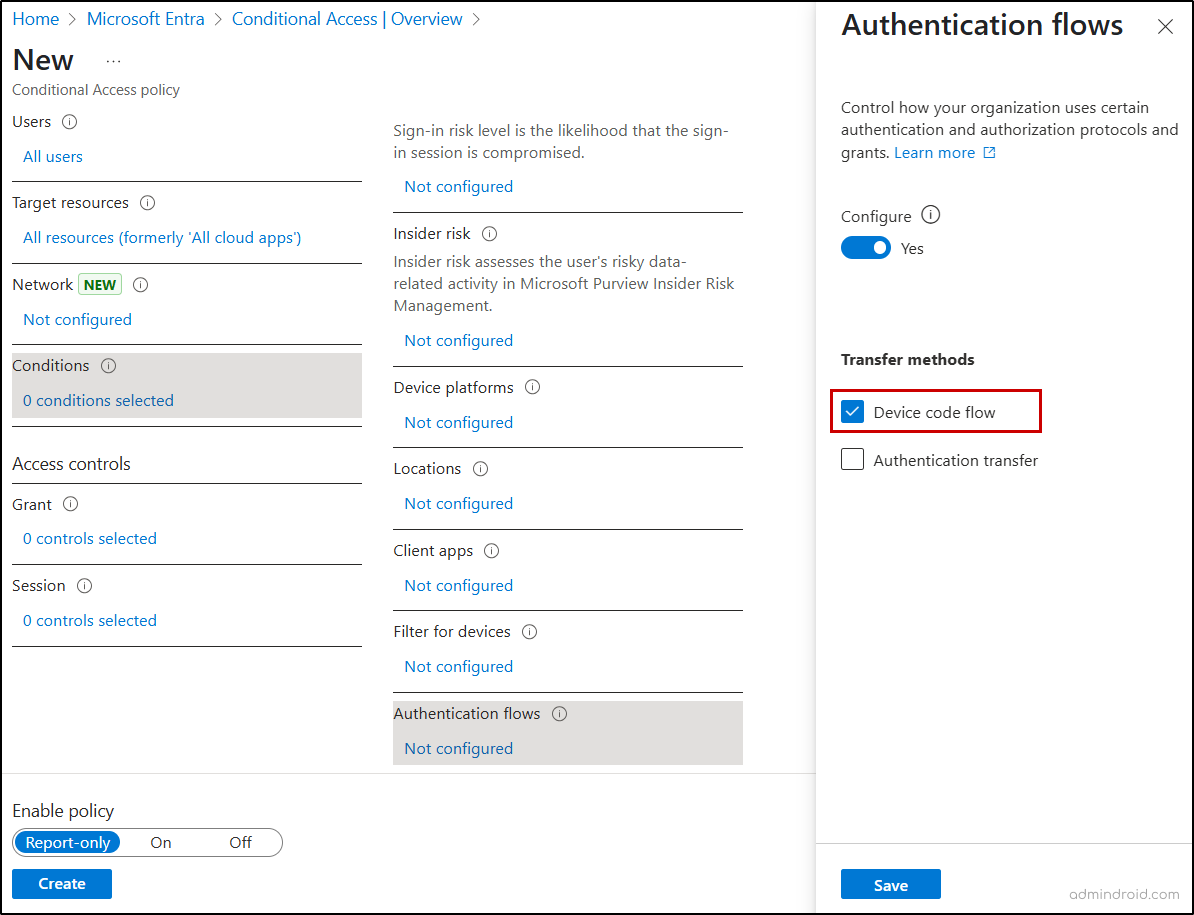Uncheck the Device code flow checkbox
This screenshot has width=1194, height=915.
pos(852,411)
